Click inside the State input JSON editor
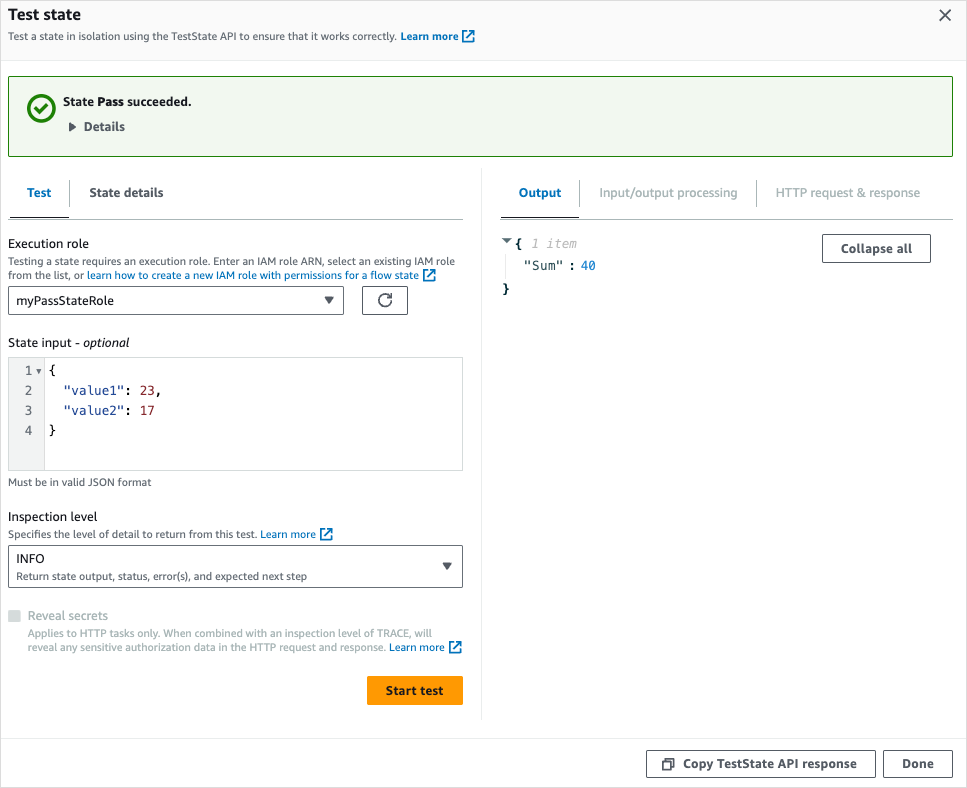This screenshot has width=967, height=788. coord(250,410)
